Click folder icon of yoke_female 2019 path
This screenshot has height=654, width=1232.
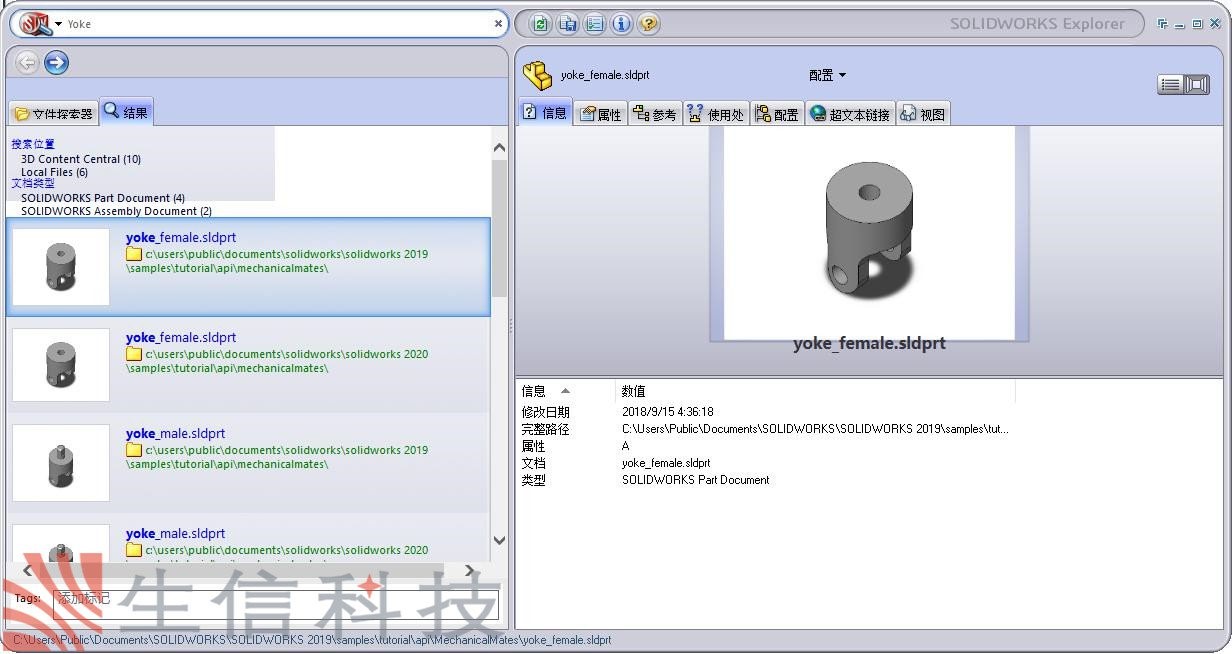[x=134, y=254]
